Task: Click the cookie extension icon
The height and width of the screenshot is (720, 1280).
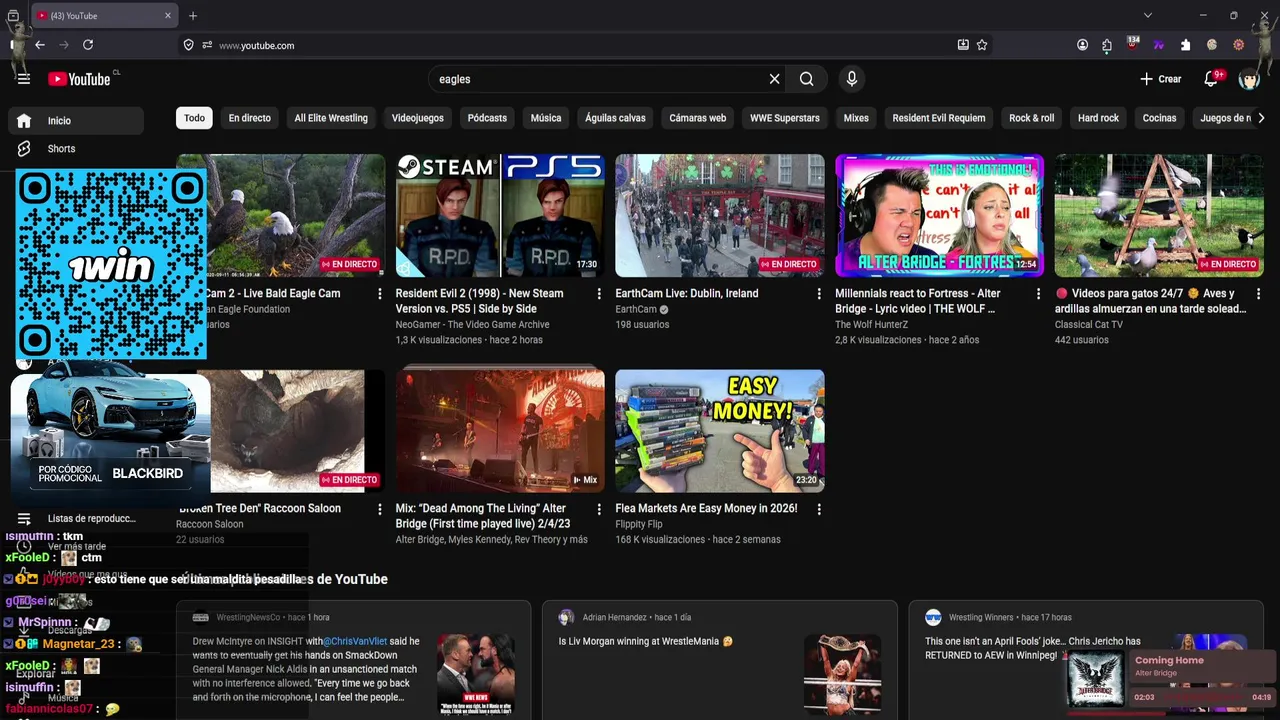Action: (1212, 45)
